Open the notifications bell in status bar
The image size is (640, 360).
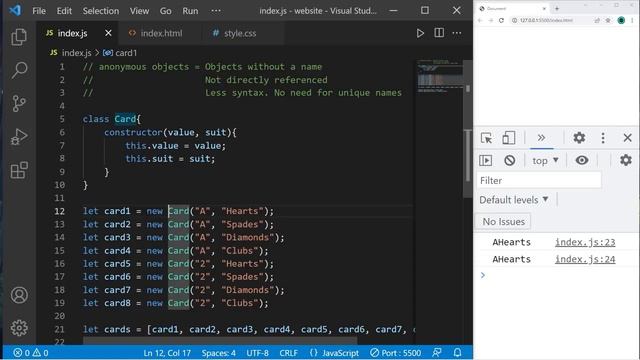pyautogui.click(x=458, y=353)
